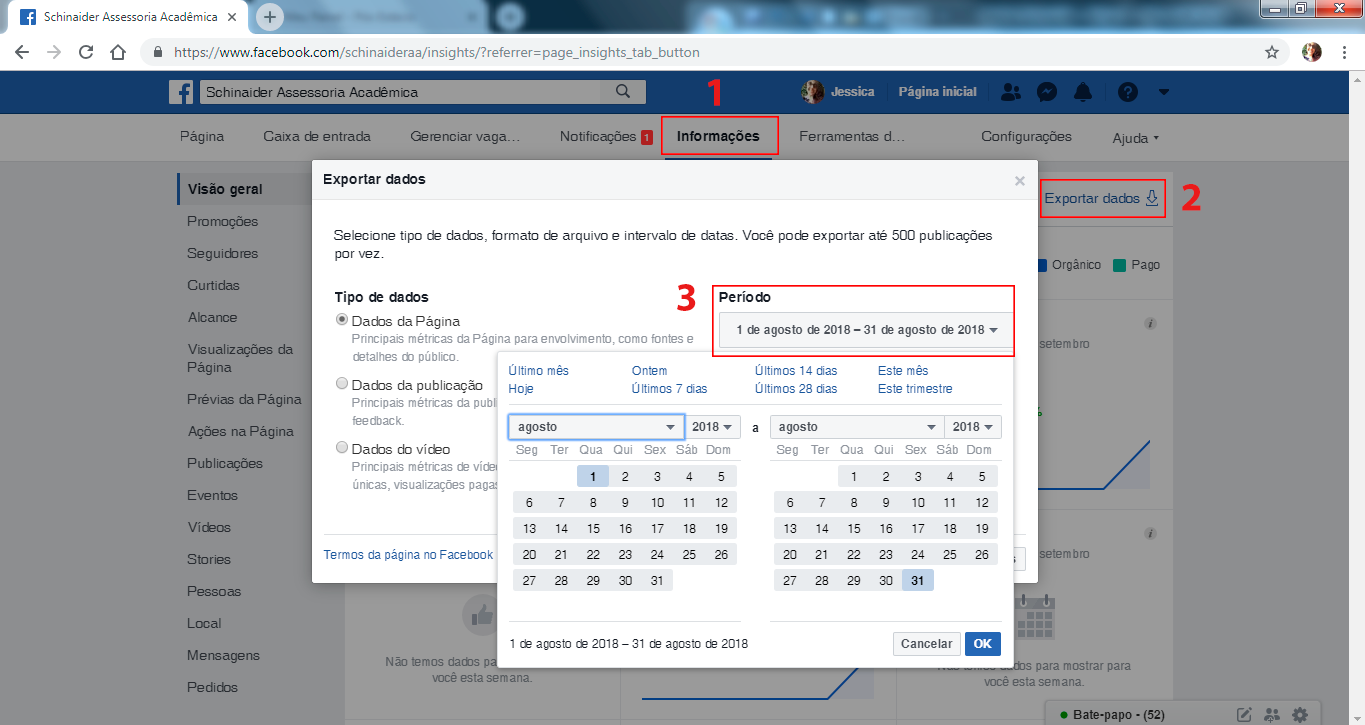Open start month agosto dropdown
The width and height of the screenshot is (1365, 725).
tap(596, 427)
